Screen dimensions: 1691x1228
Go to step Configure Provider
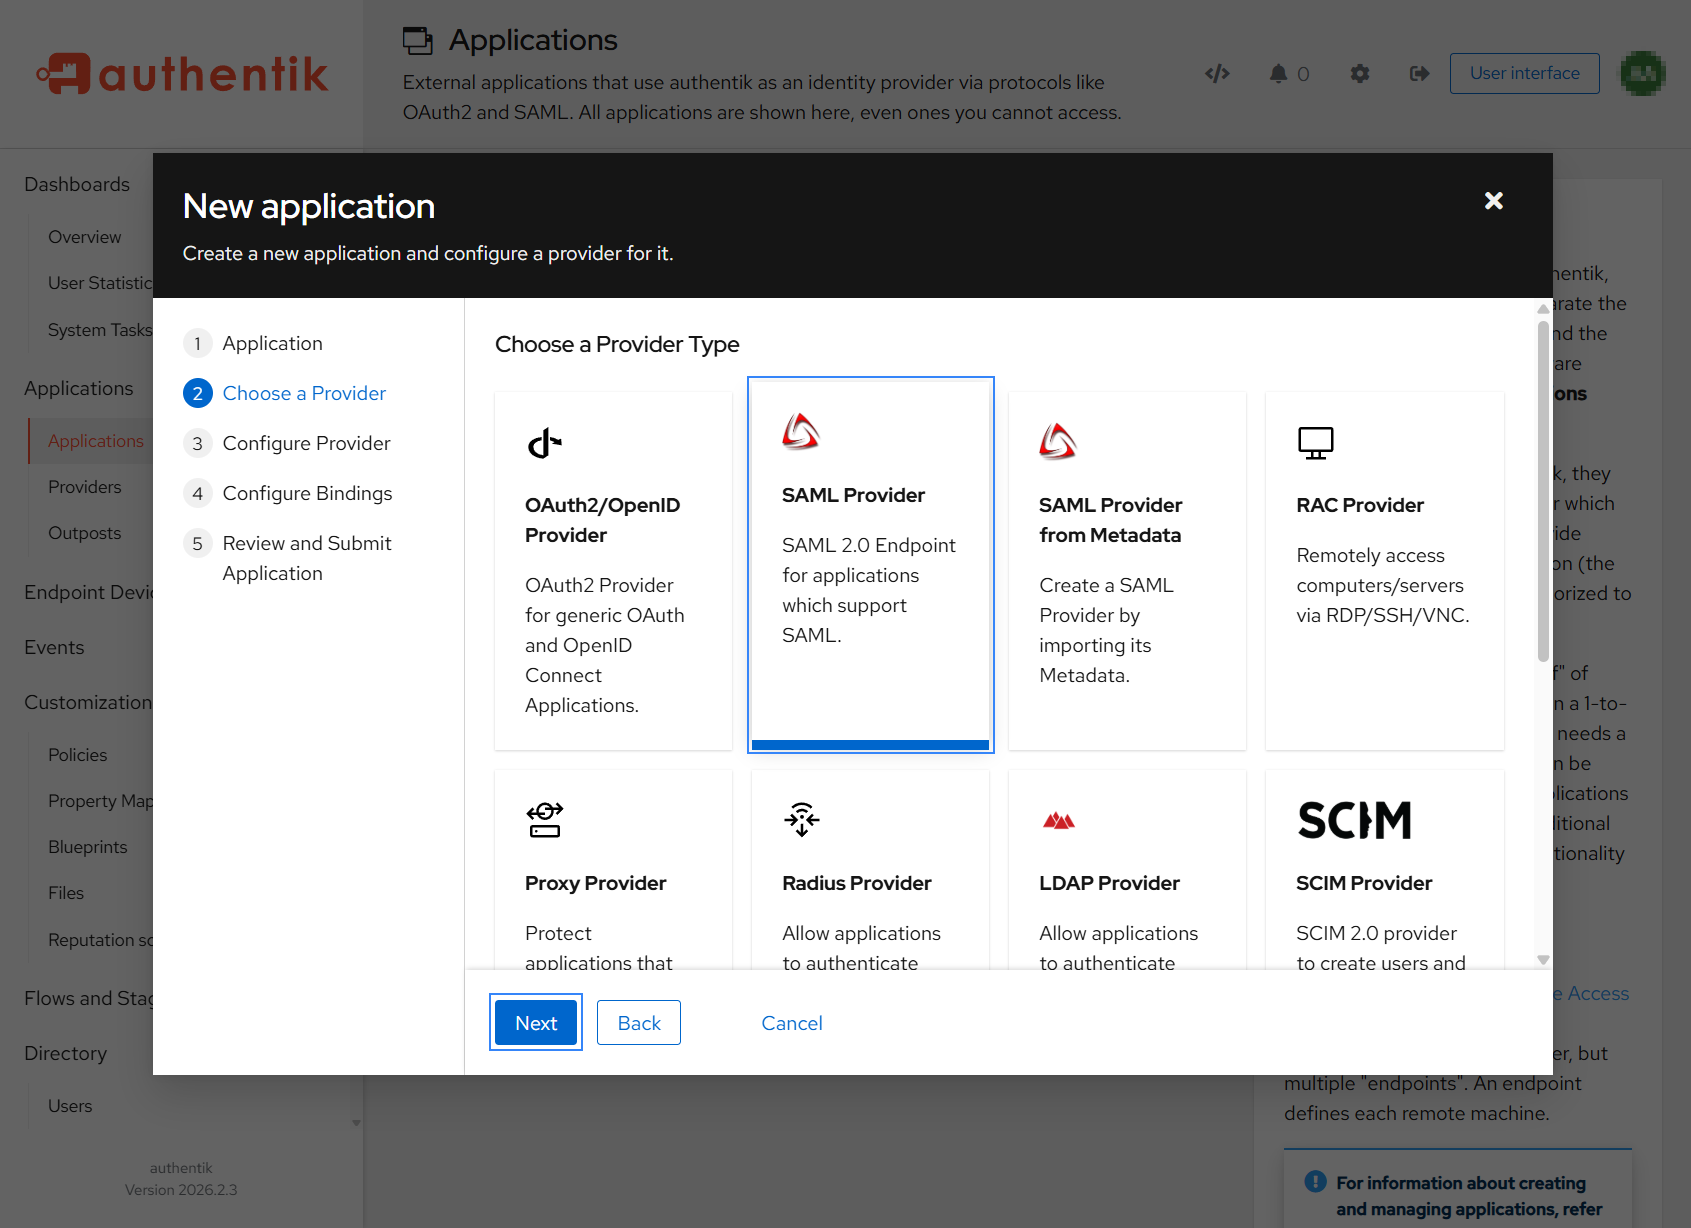(x=287, y=443)
